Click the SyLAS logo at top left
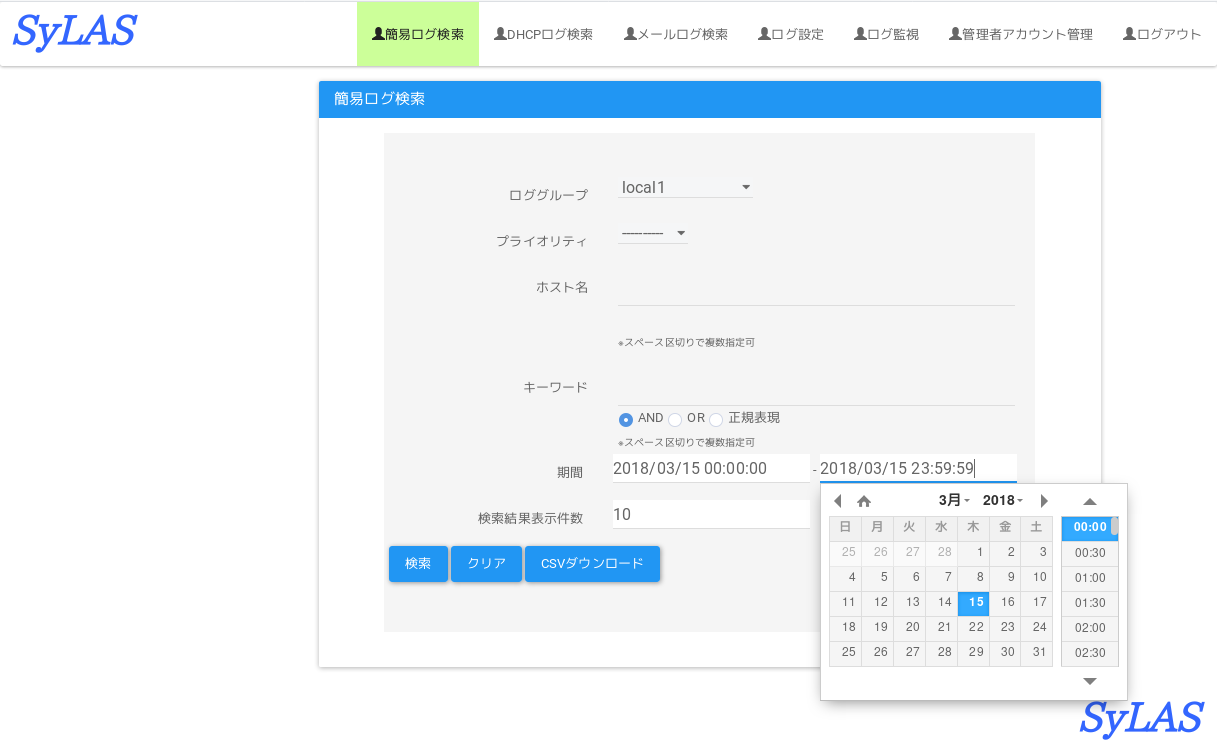 (74, 32)
